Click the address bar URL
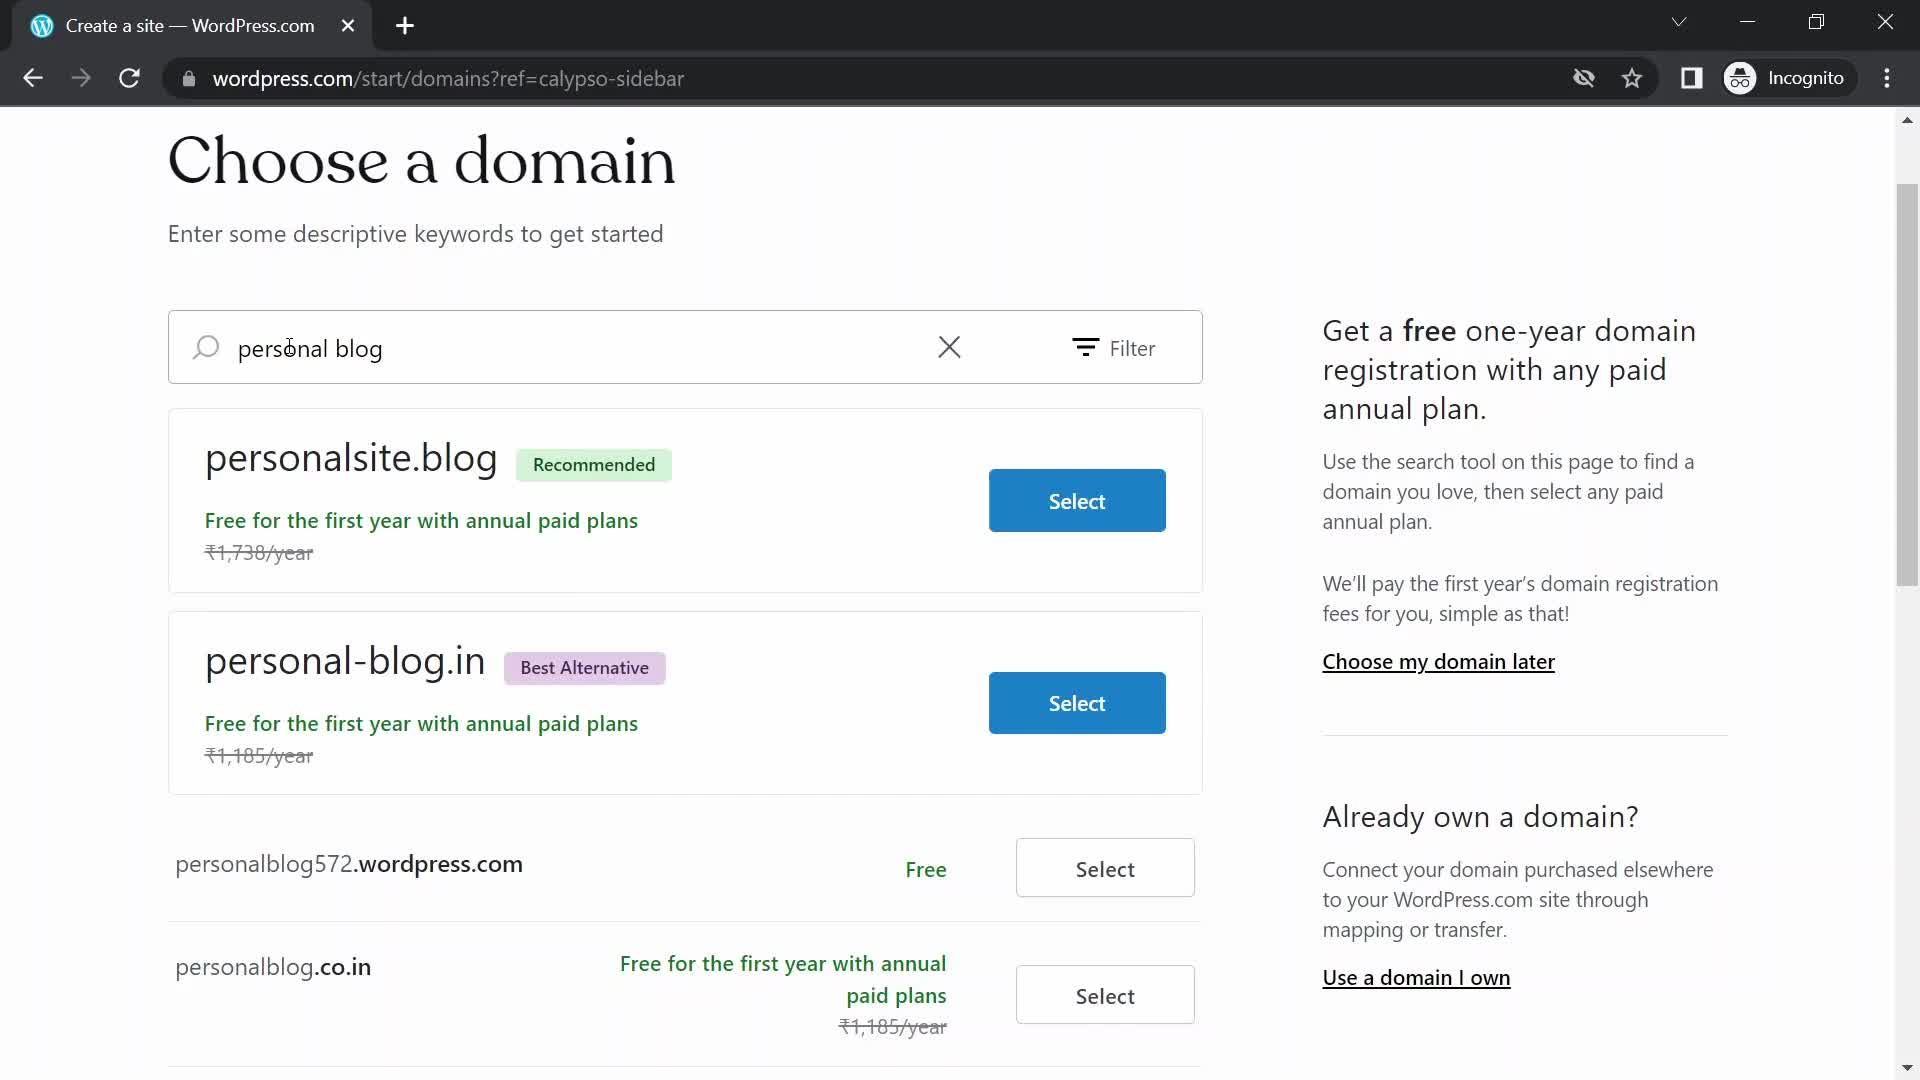The width and height of the screenshot is (1920, 1080). [450, 79]
